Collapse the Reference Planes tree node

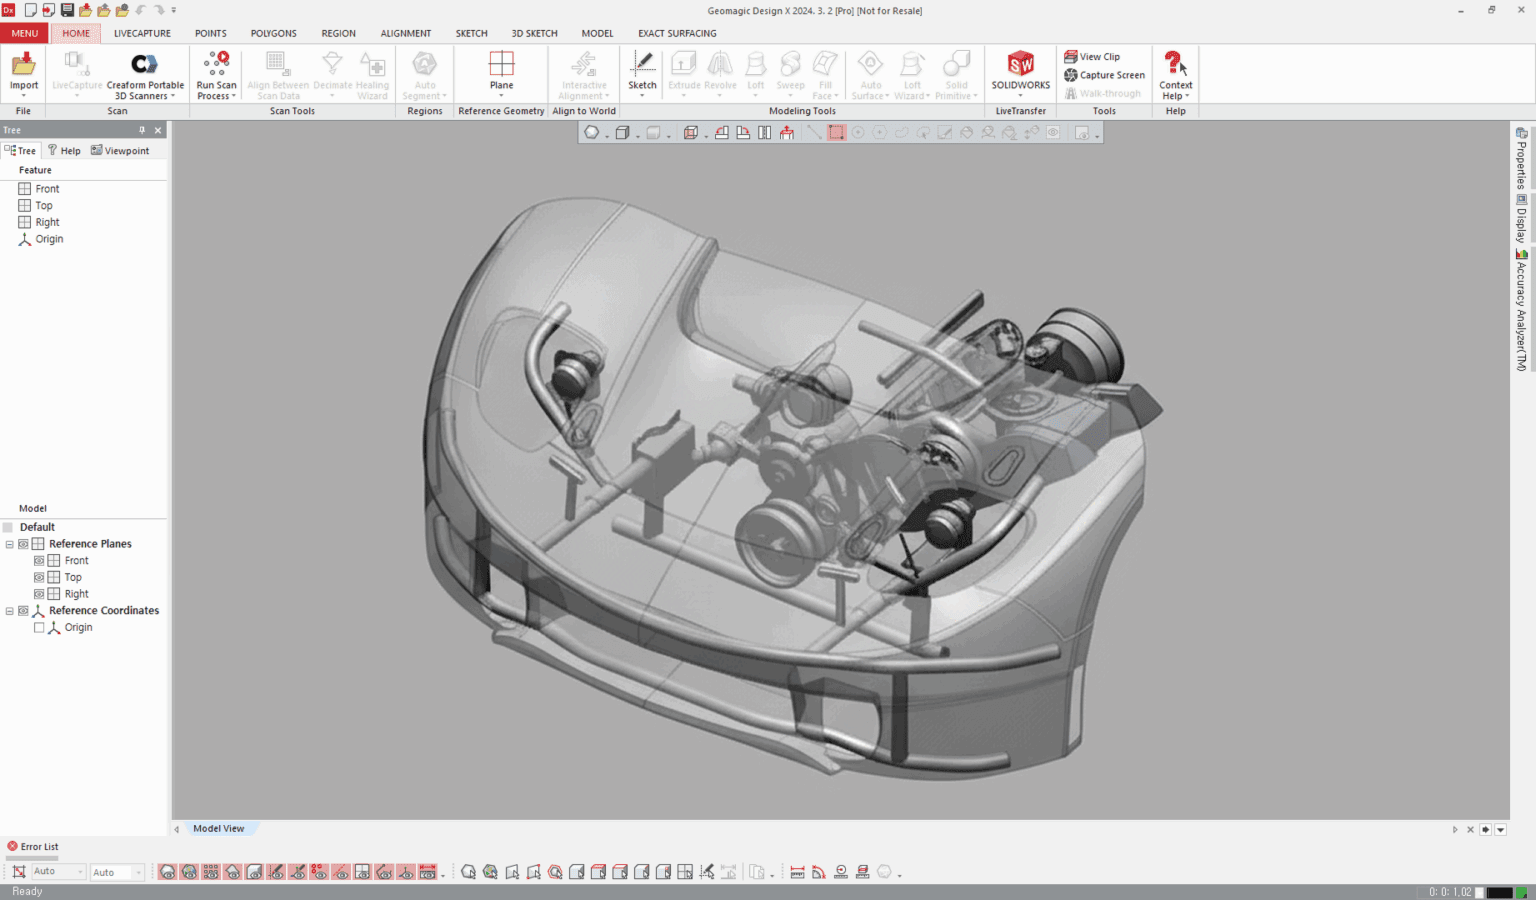point(8,543)
